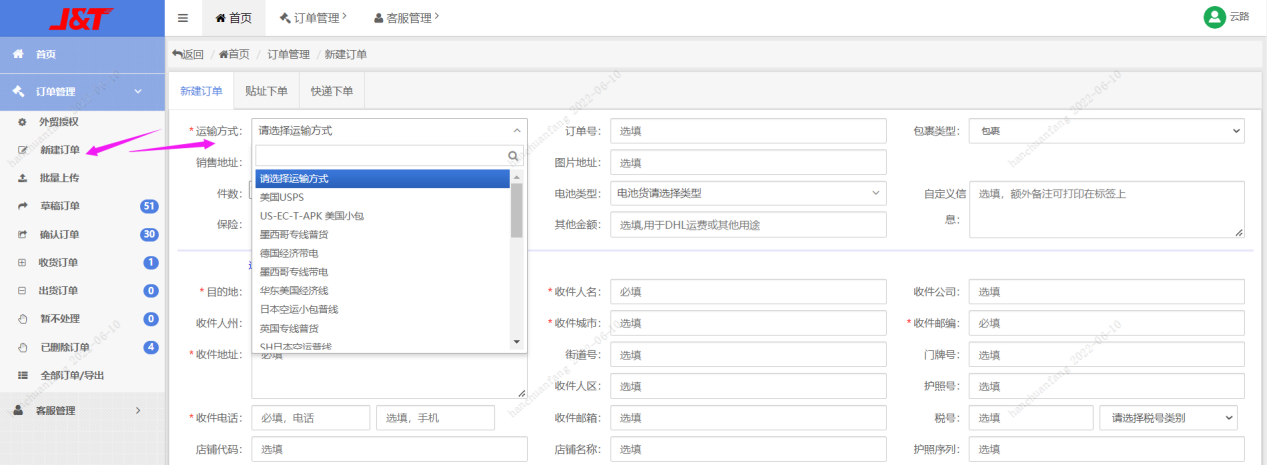This screenshot has height=465, width=1267.
Task: Select US-EC-T-APK 美国小包 from the list
Action: click(x=382, y=215)
